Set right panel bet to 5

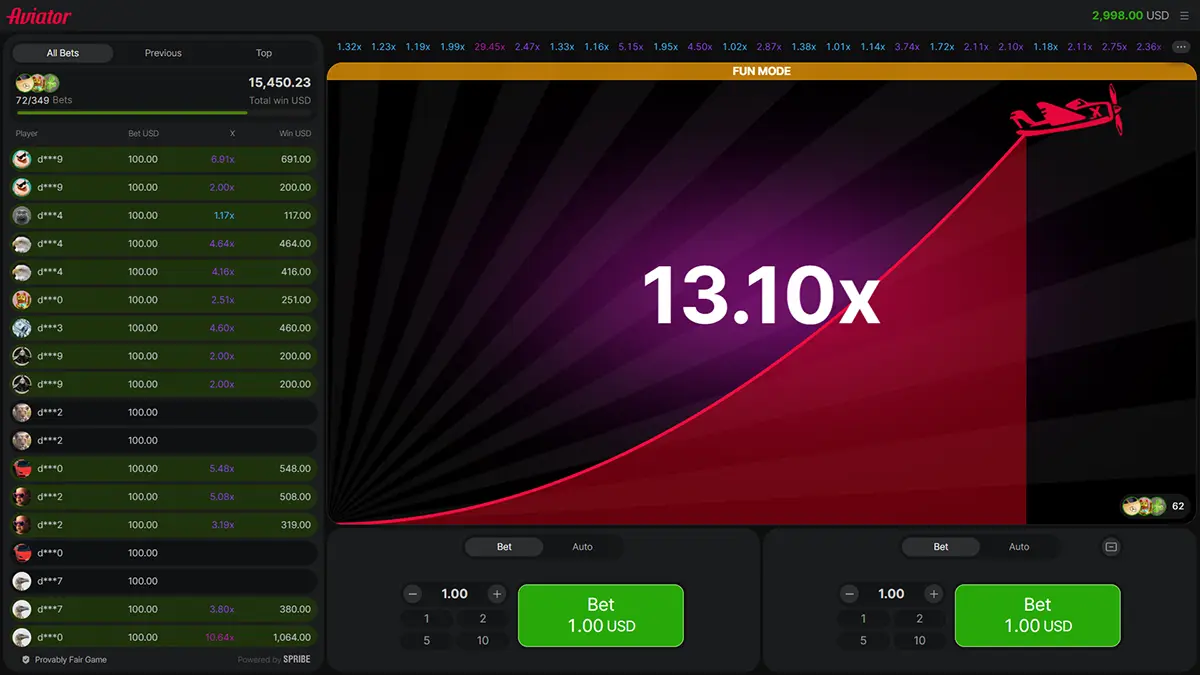pyautogui.click(x=864, y=640)
